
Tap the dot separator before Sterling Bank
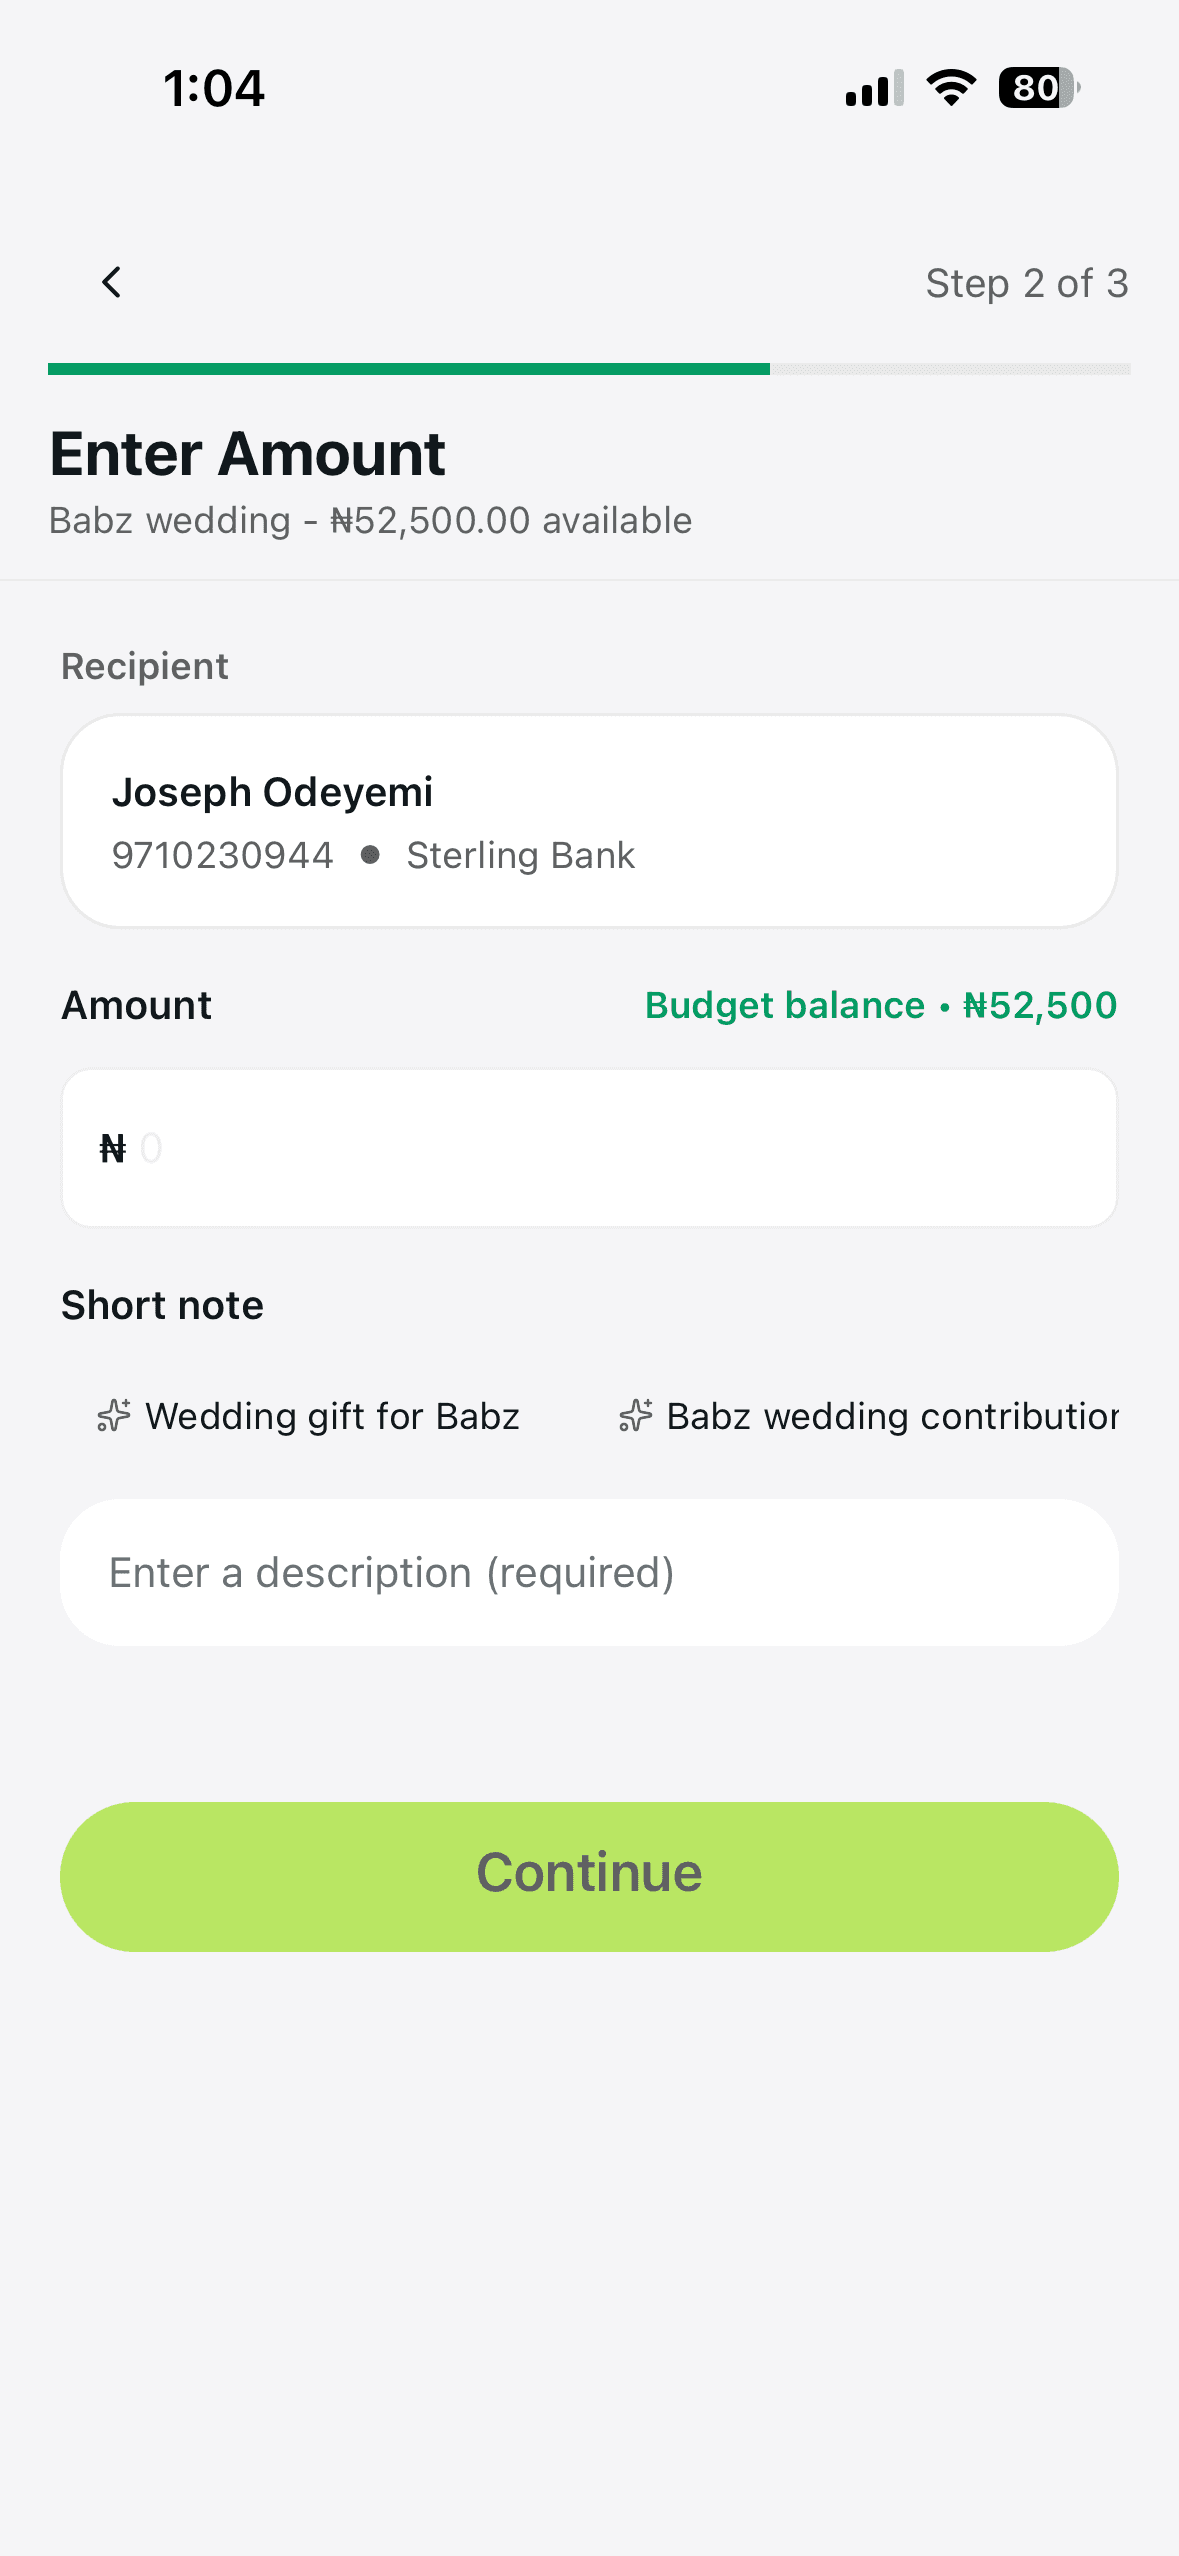click(x=370, y=855)
